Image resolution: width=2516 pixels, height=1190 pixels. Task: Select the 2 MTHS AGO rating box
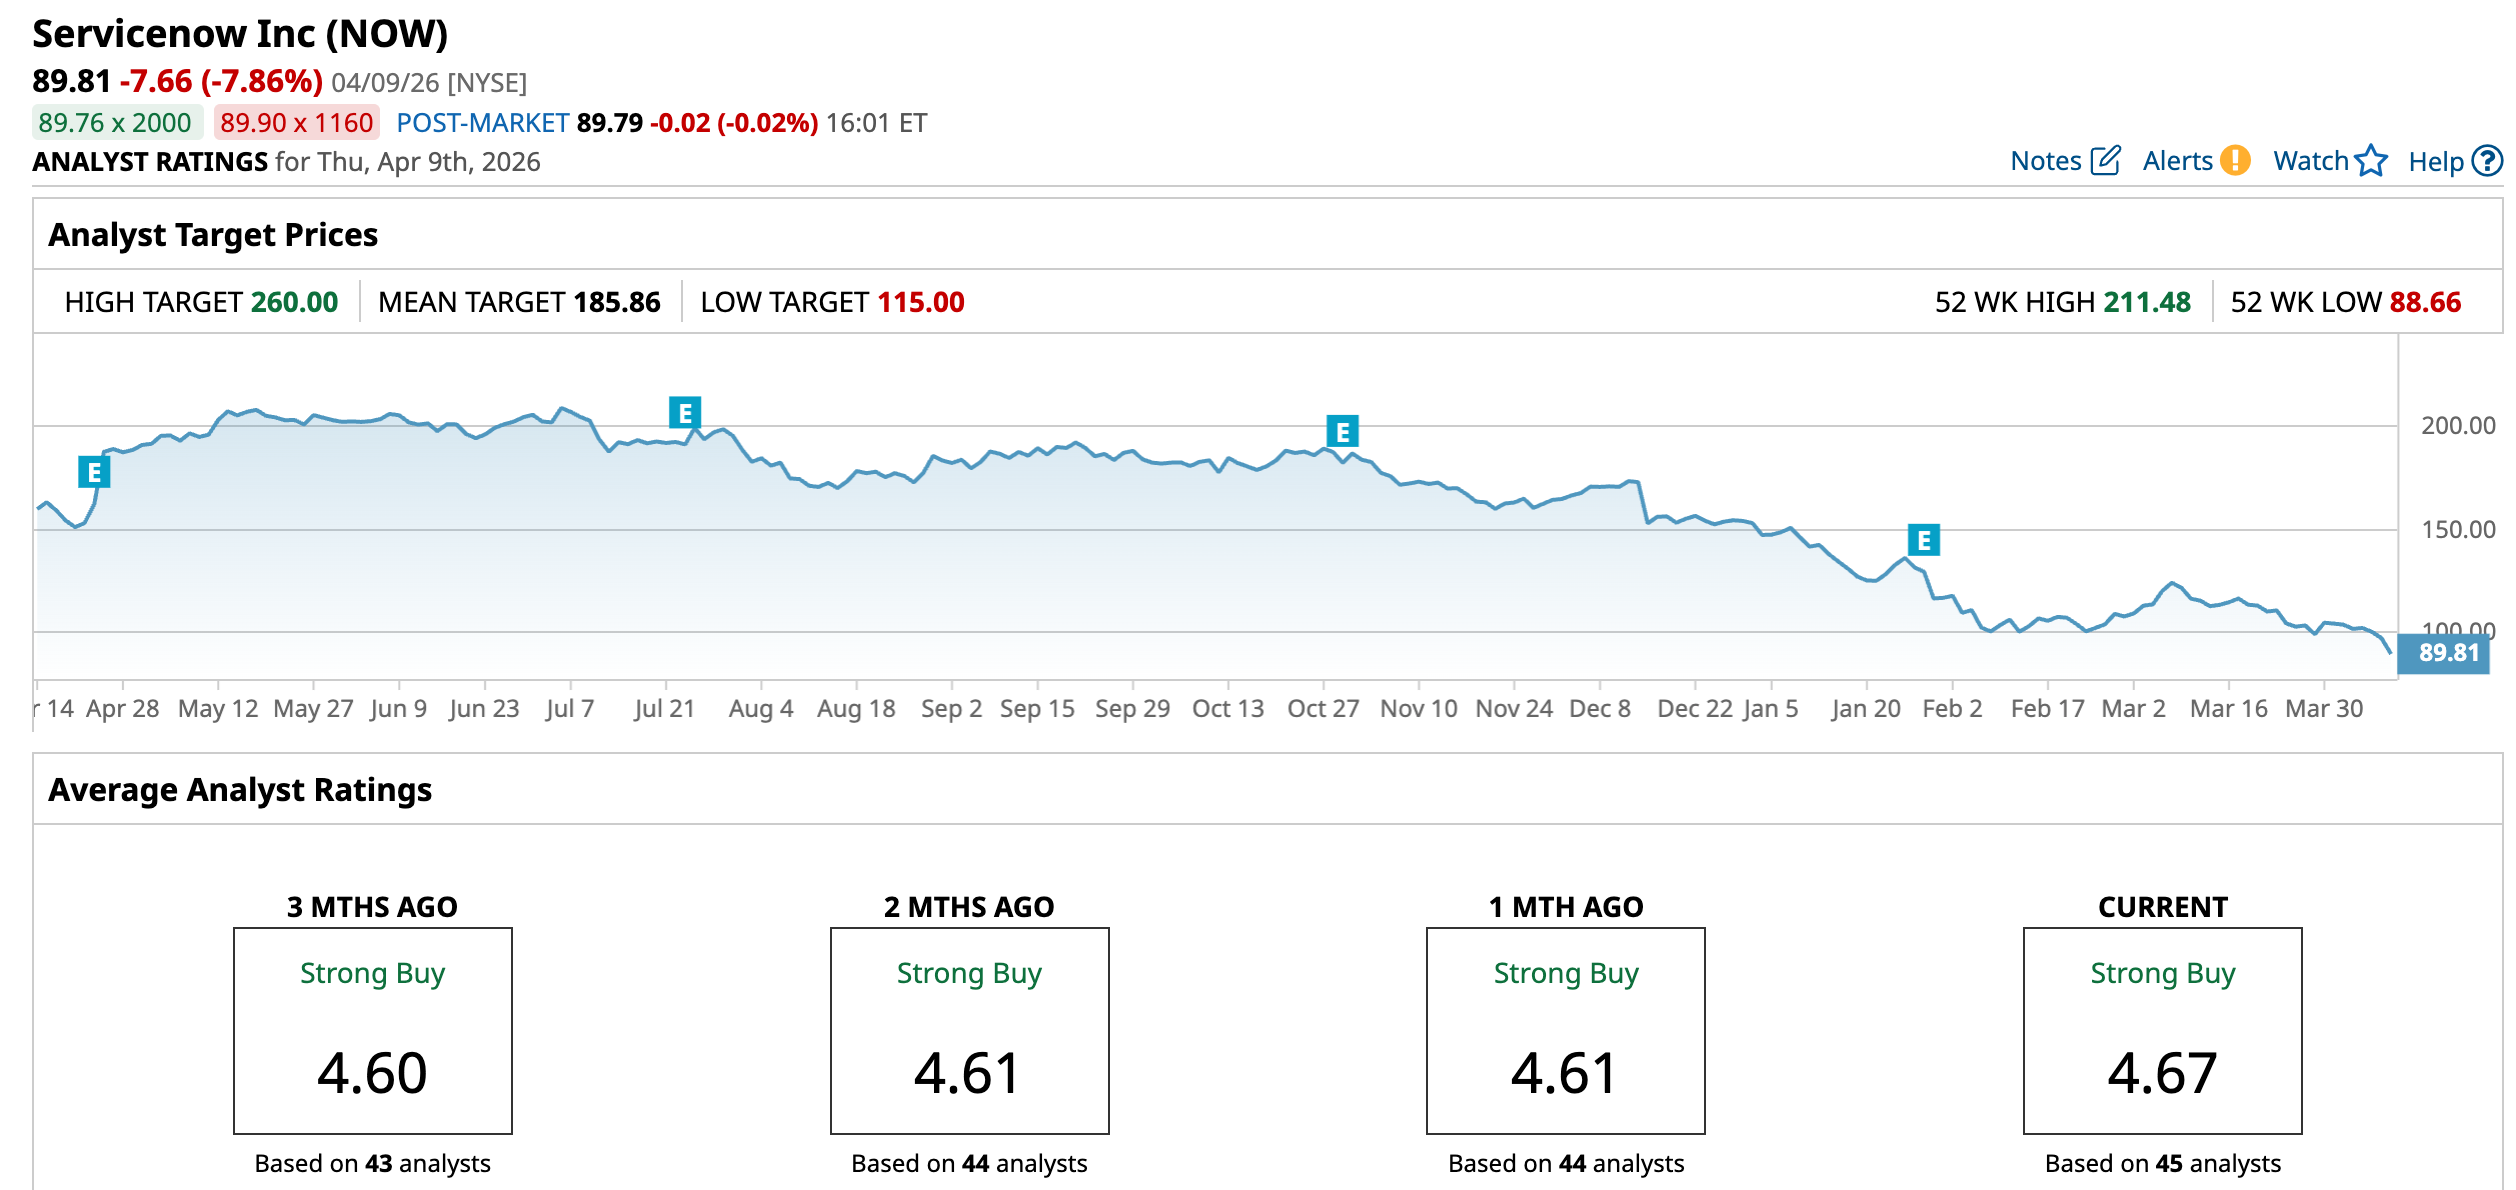[969, 1030]
